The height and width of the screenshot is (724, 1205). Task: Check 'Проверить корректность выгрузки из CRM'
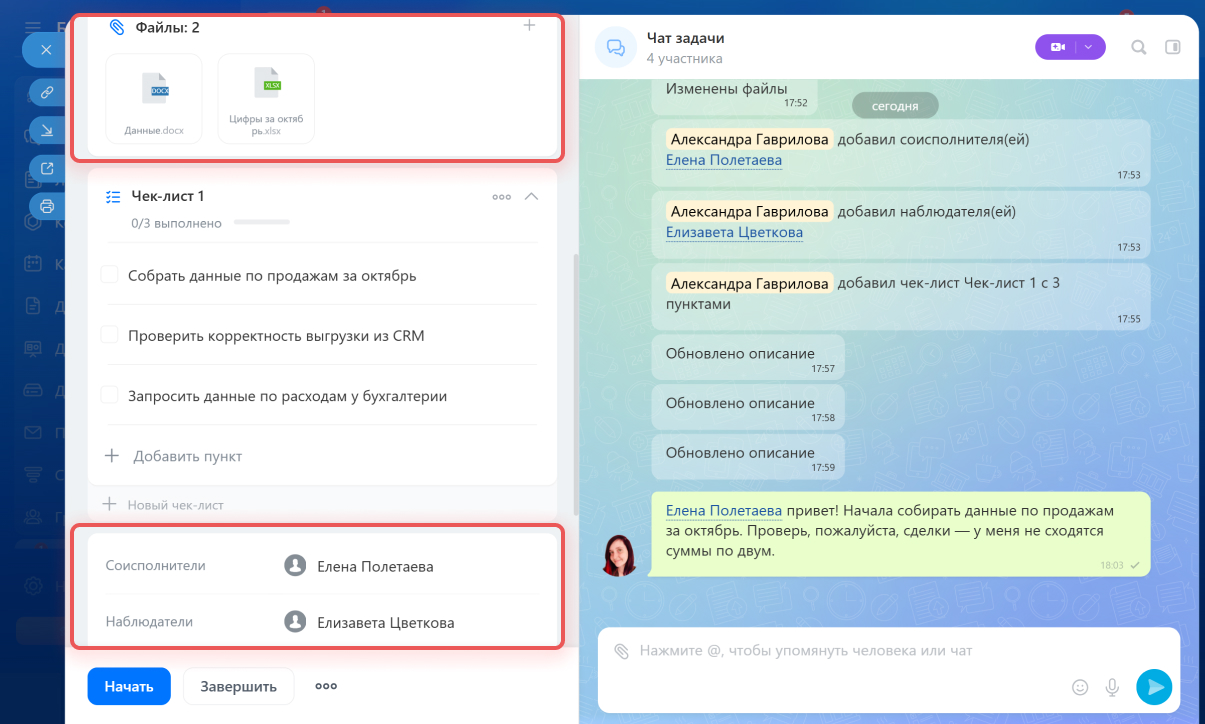point(110,335)
